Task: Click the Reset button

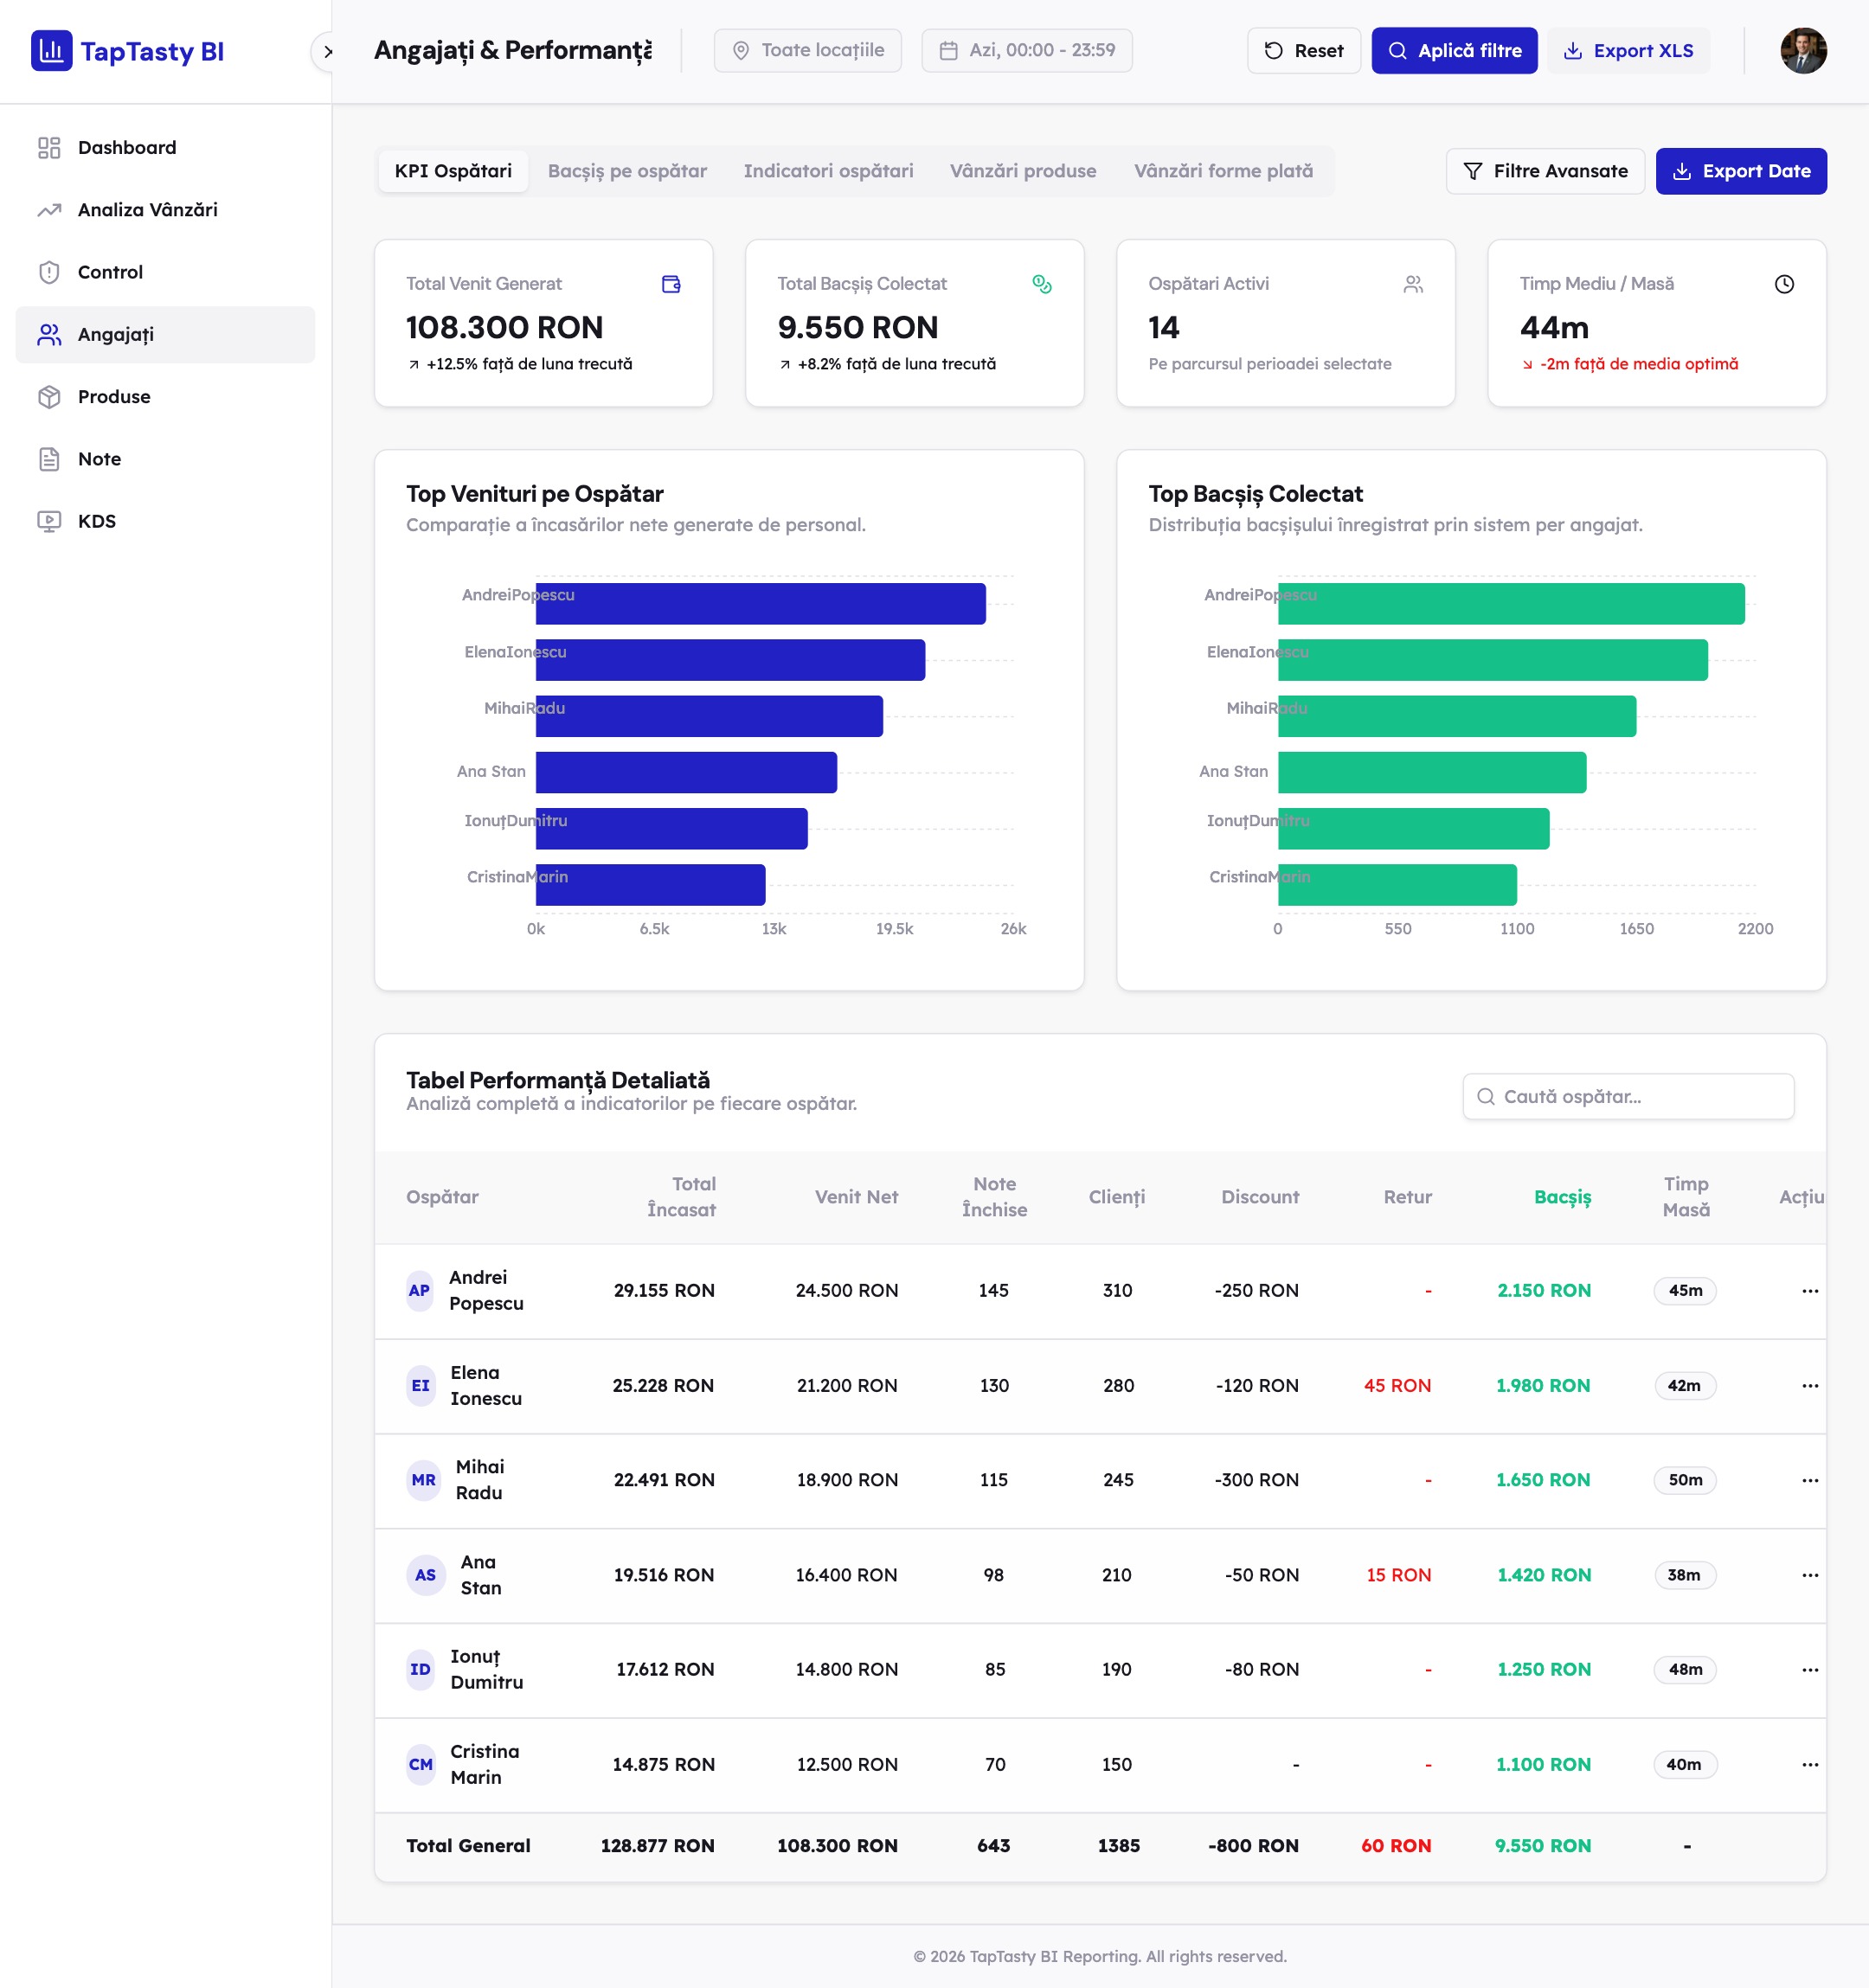Action: pyautogui.click(x=1303, y=51)
